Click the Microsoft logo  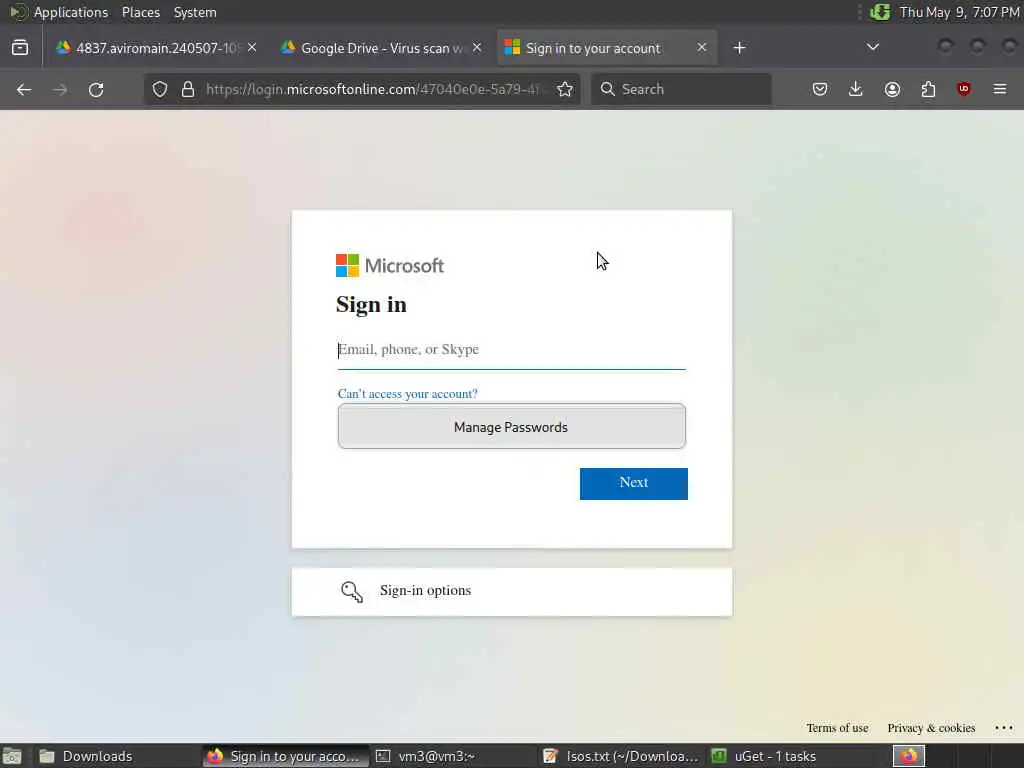390,265
